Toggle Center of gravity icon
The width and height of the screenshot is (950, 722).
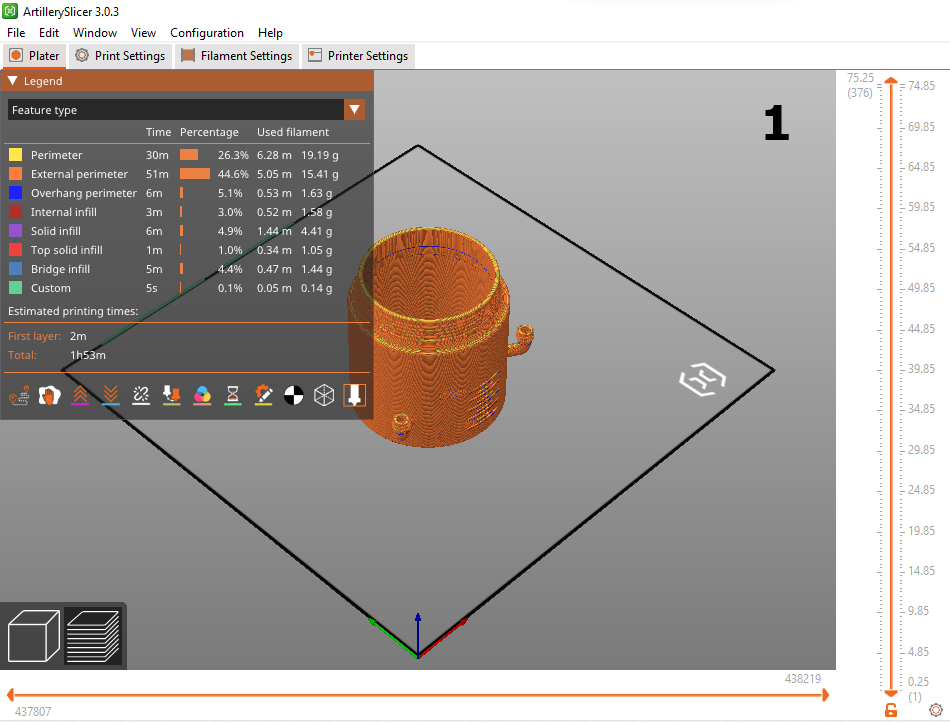[x=293, y=396]
